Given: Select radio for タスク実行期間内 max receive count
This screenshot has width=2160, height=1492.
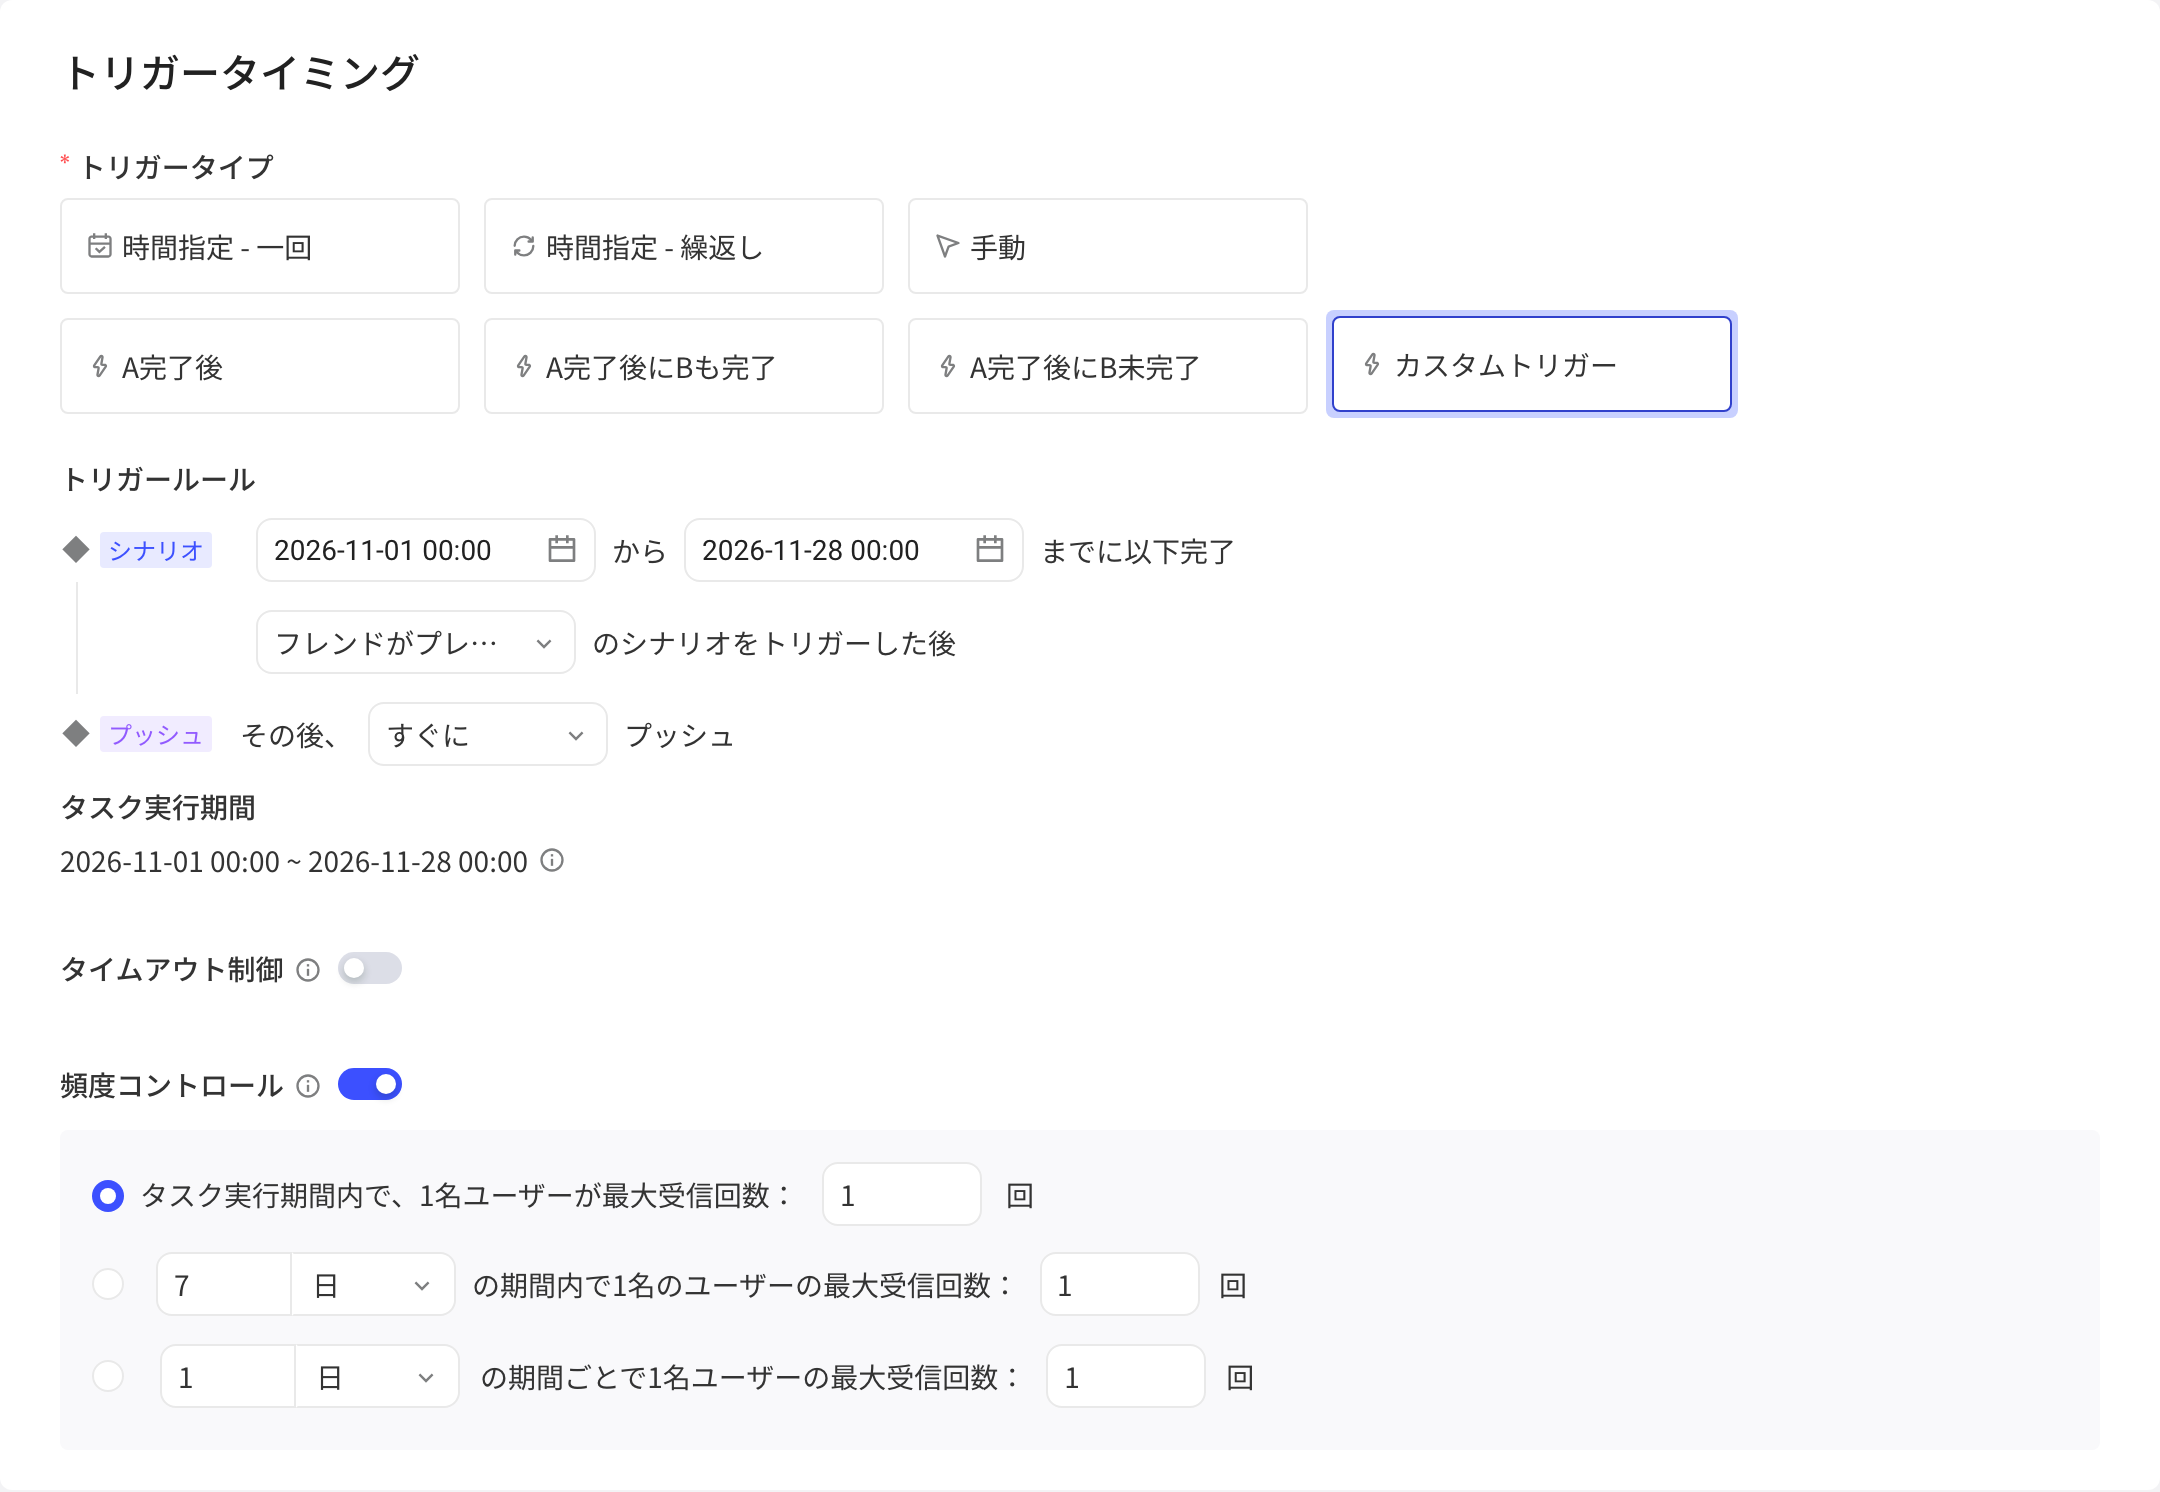Looking at the screenshot, I should pos(108,1195).
